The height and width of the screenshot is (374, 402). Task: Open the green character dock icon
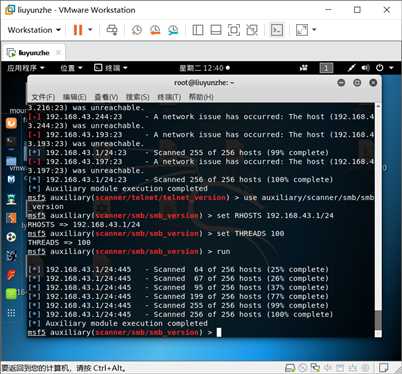(11, 199)
